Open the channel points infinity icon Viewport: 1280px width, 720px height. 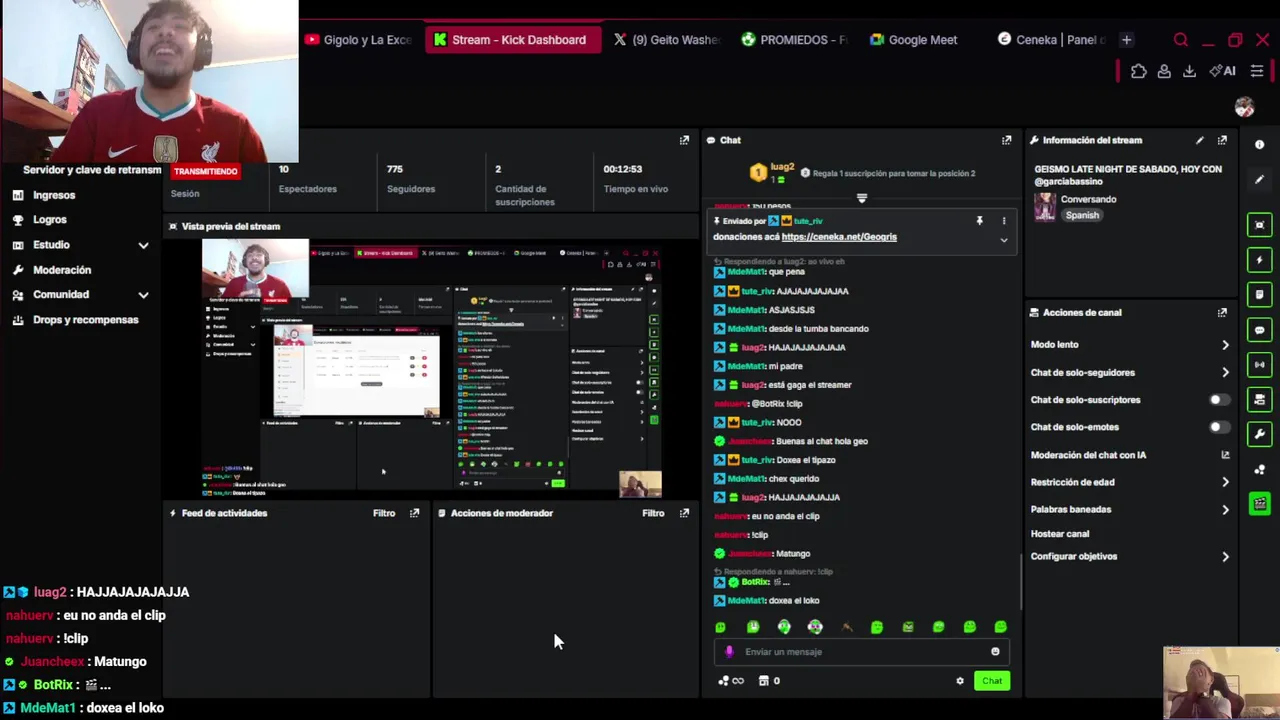click(x=731, y=681)
